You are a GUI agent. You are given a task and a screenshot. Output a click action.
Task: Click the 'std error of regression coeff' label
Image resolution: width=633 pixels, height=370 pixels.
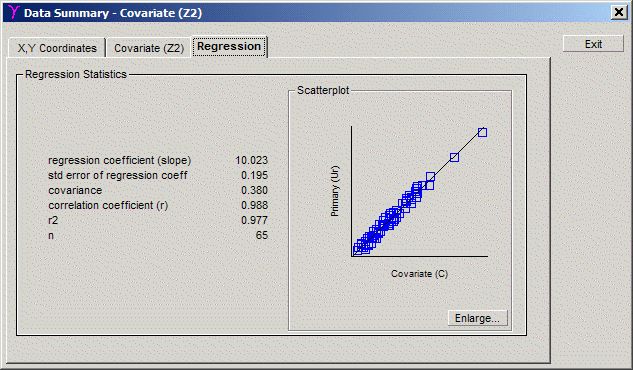pyautogui.click(x=117, y=175)
